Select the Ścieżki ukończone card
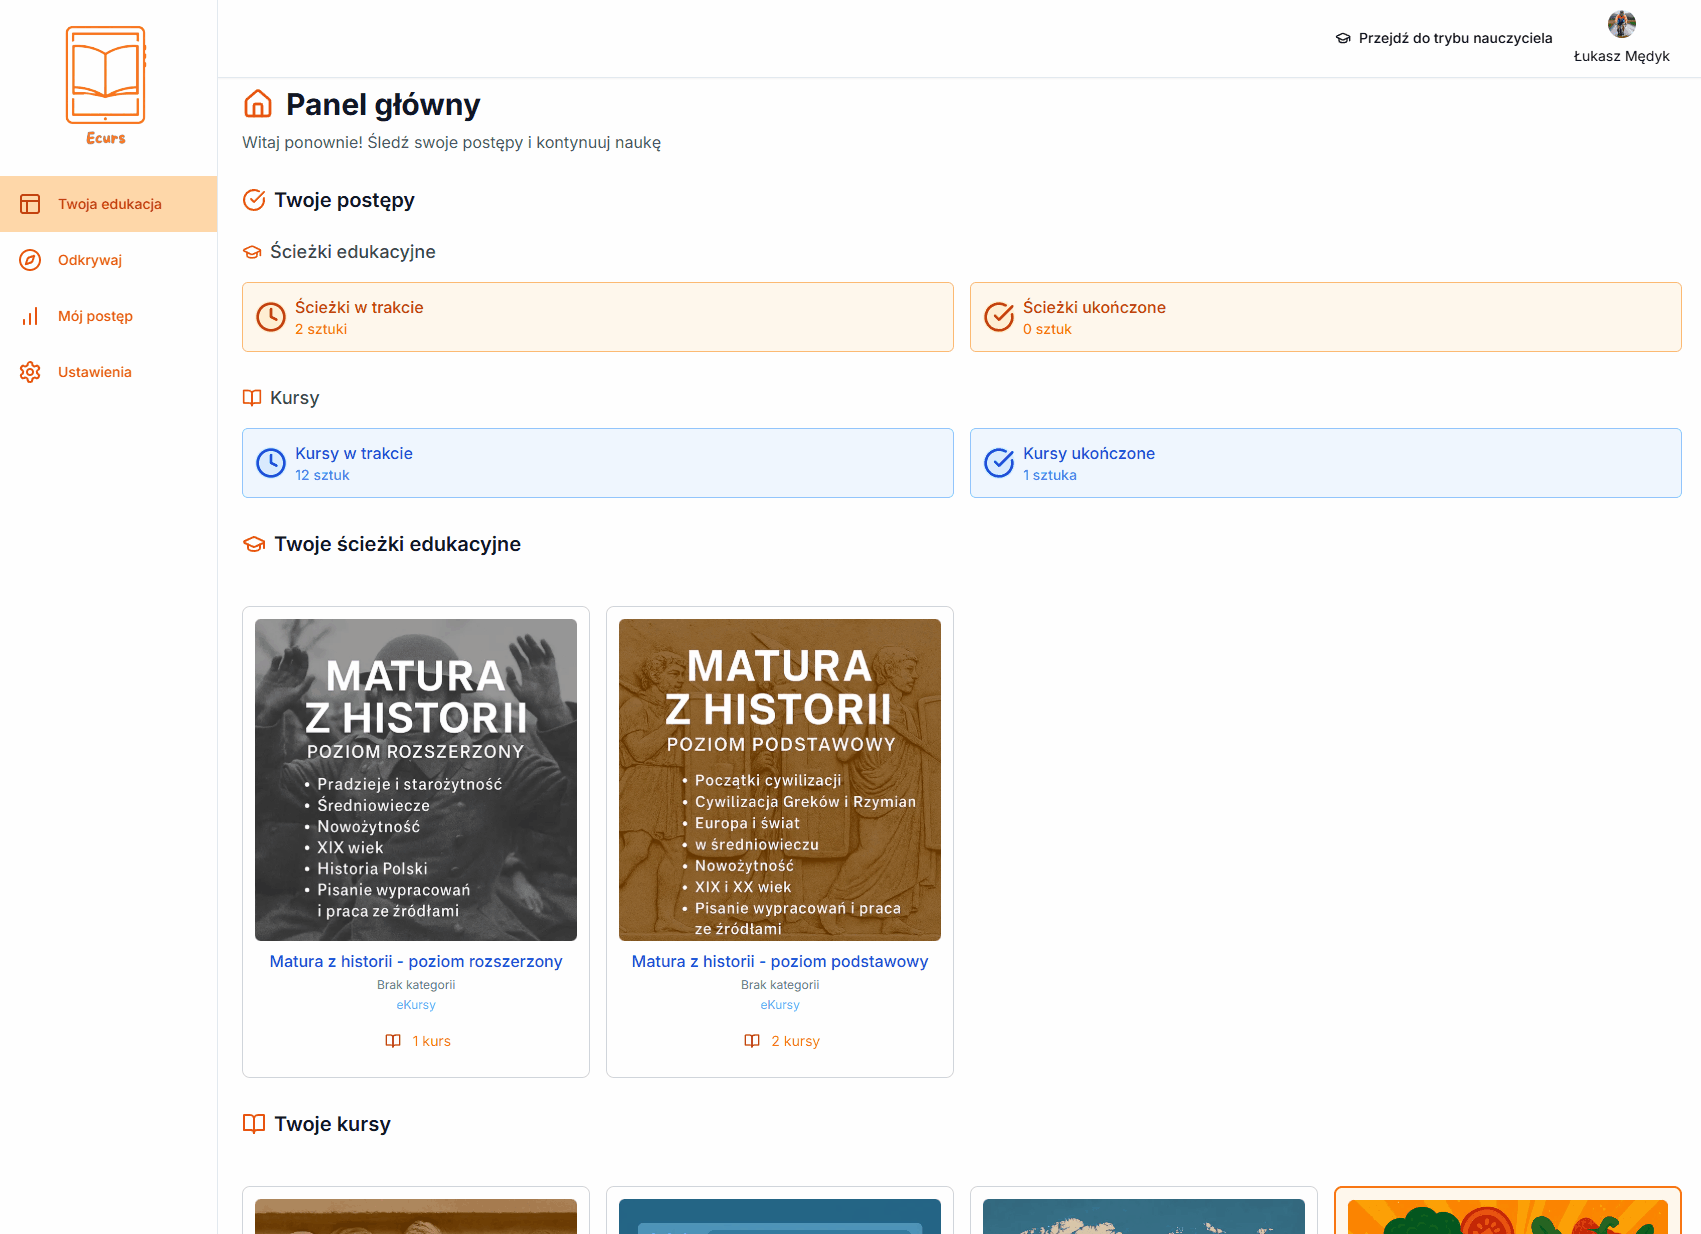The height and width of the screenshot is (1234, 1701). (1325, 317)
